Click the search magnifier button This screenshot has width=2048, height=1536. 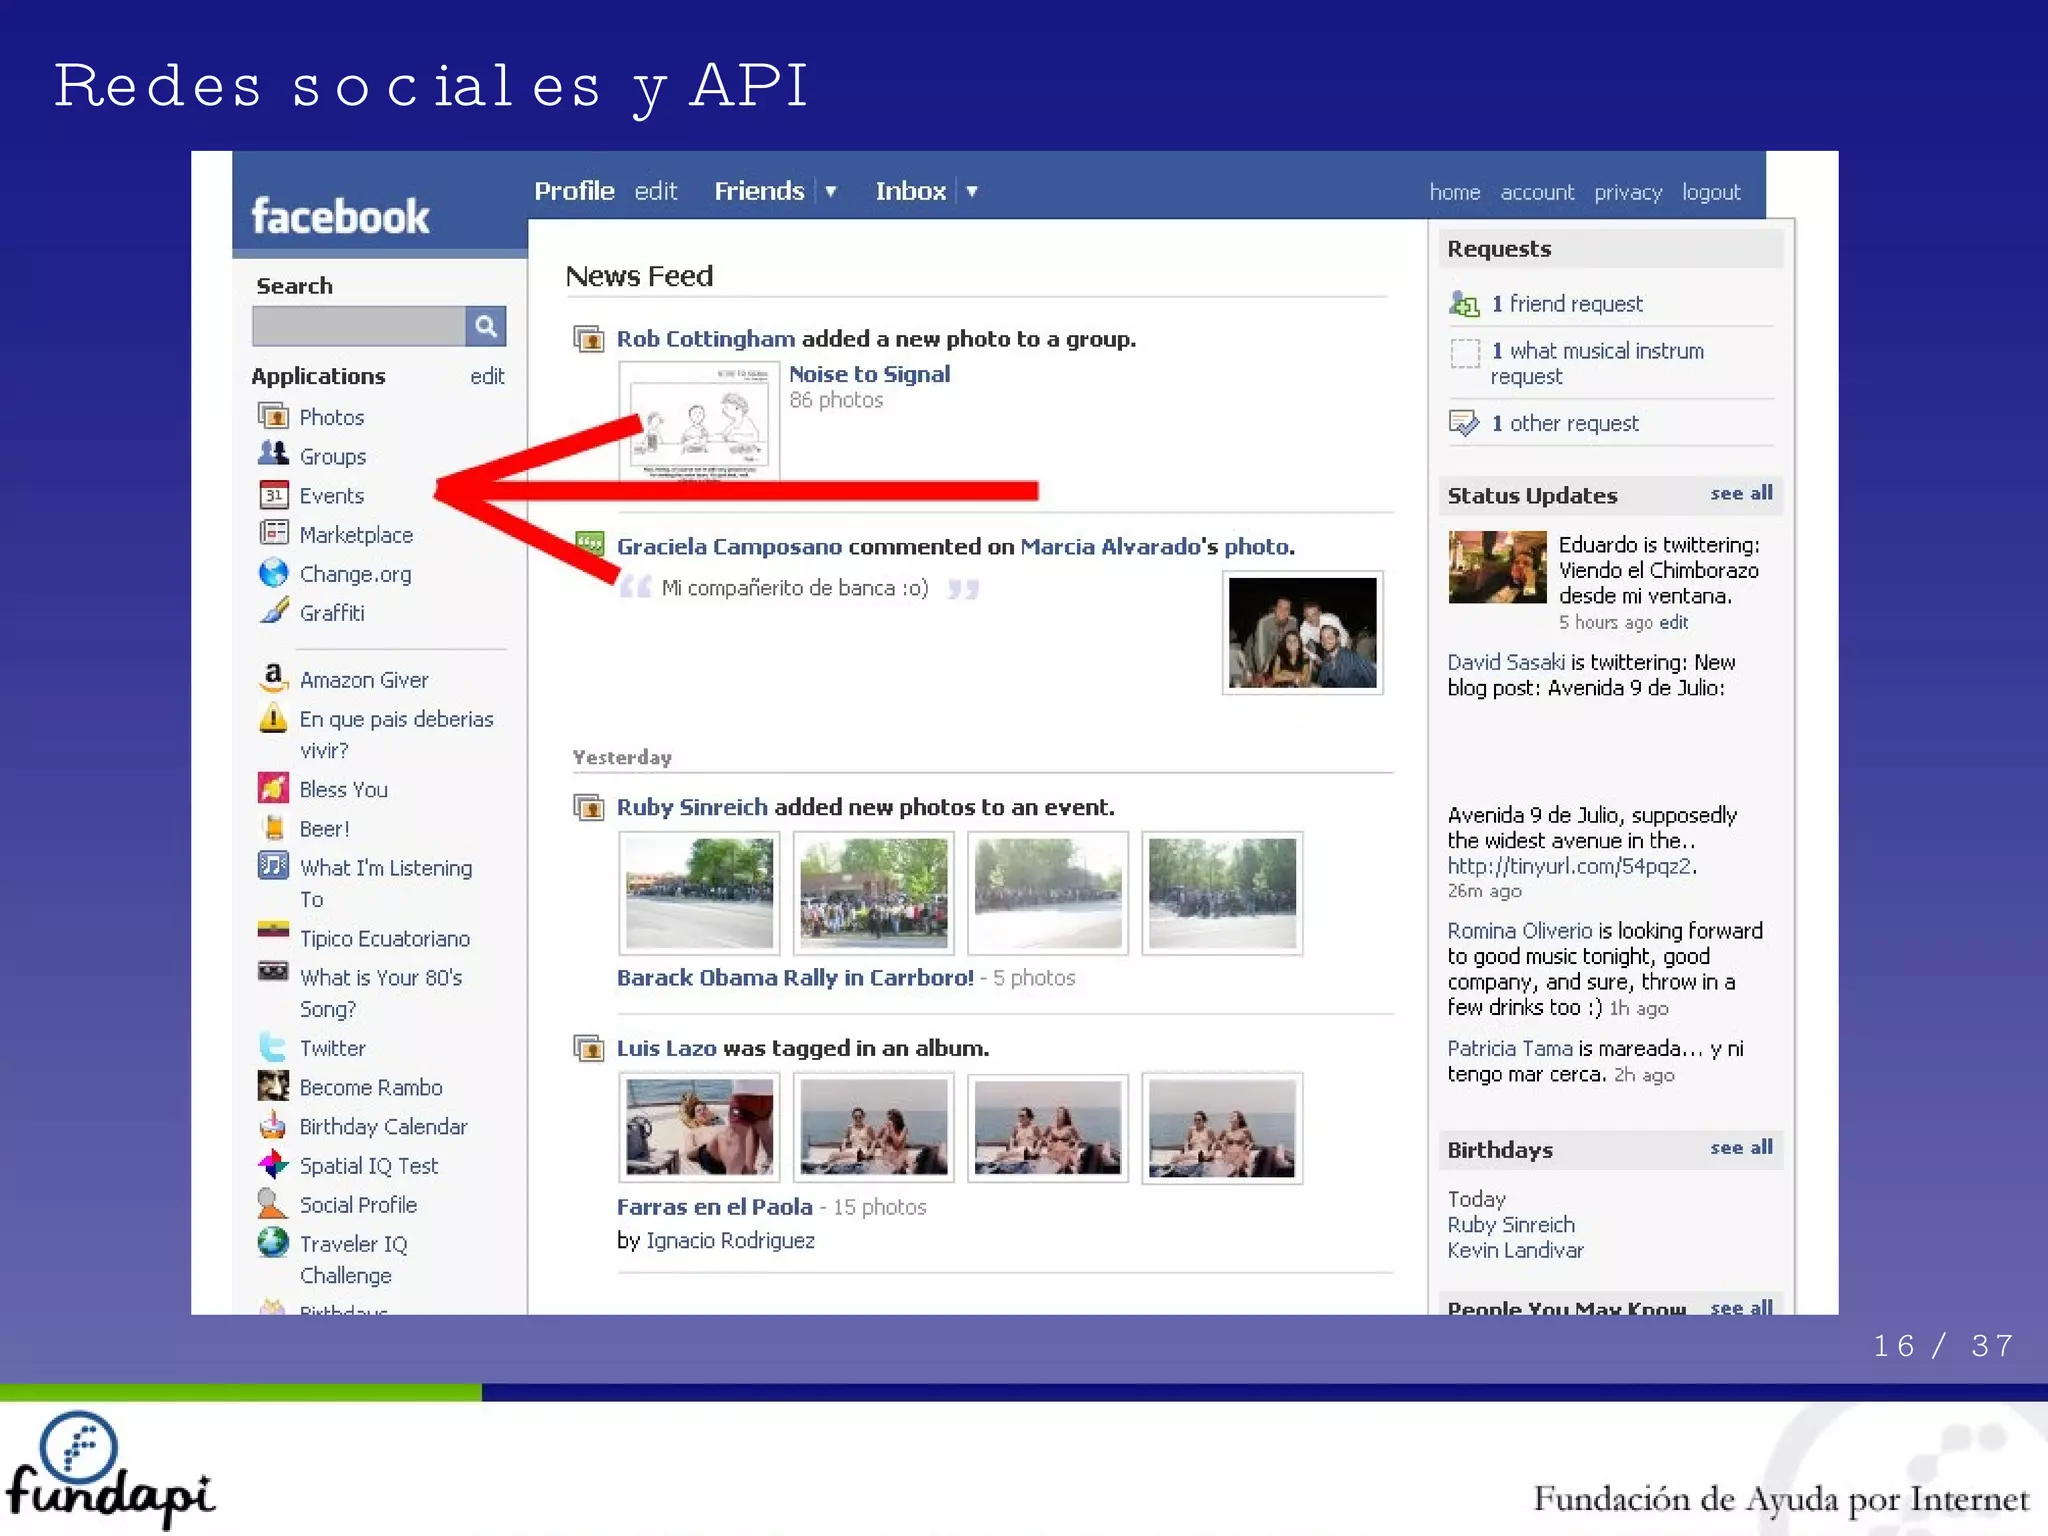click(x=486, y=326)
